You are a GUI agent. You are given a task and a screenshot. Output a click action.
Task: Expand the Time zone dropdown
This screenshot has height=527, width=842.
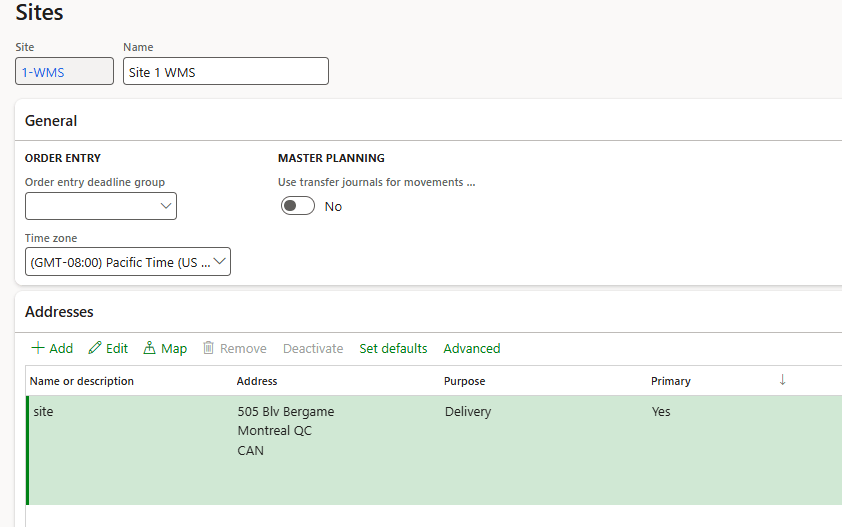pos(220,262)
